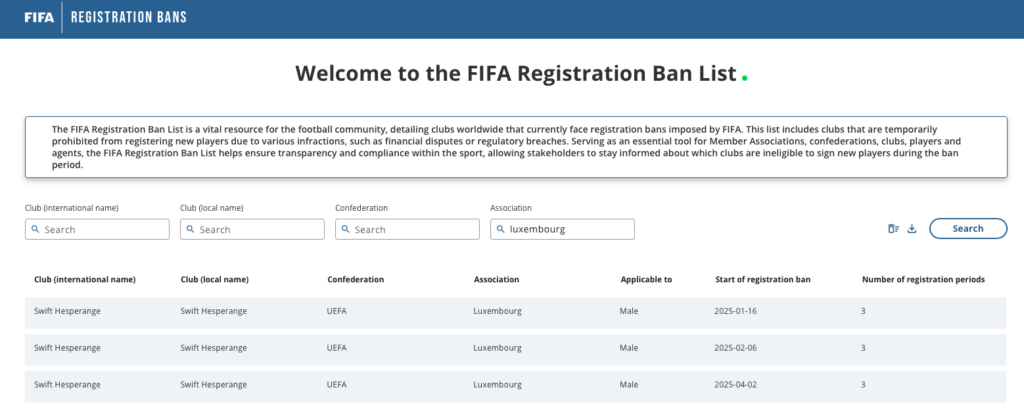
Task: Click the magnifier icon in Confederation field
Action: (x=345, y=229)
